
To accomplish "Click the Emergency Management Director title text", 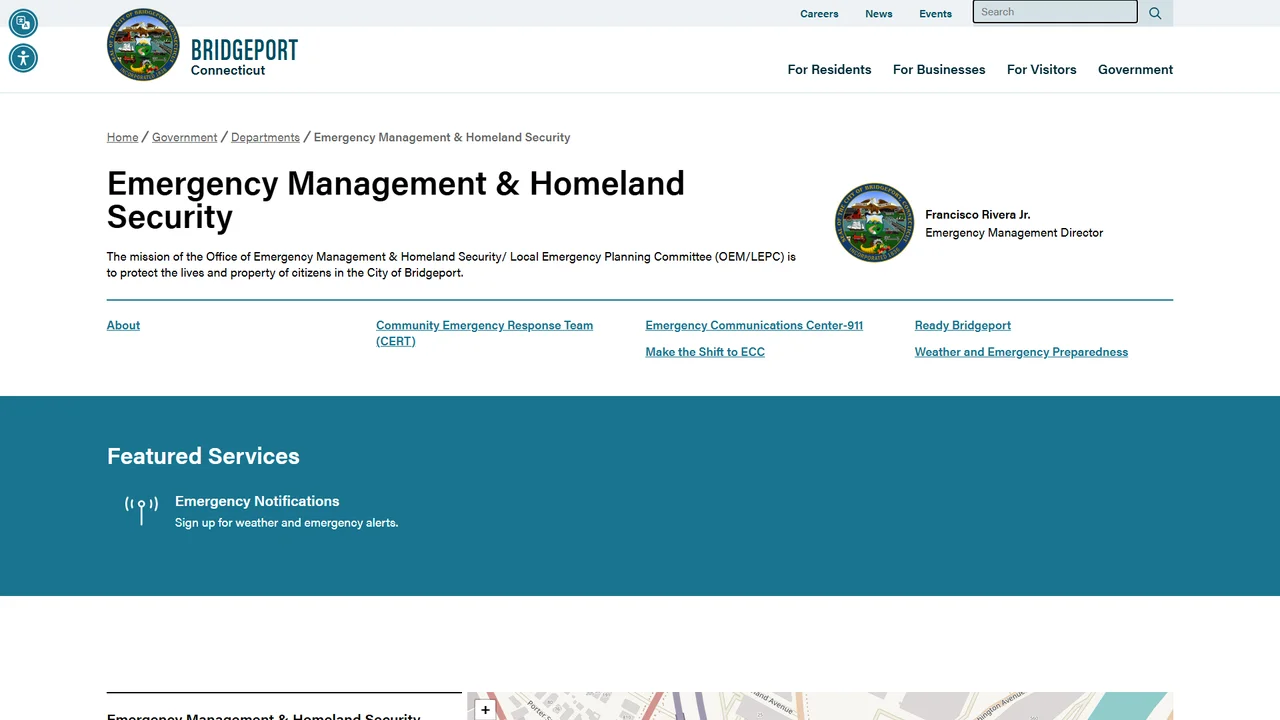I will 1014,232.
